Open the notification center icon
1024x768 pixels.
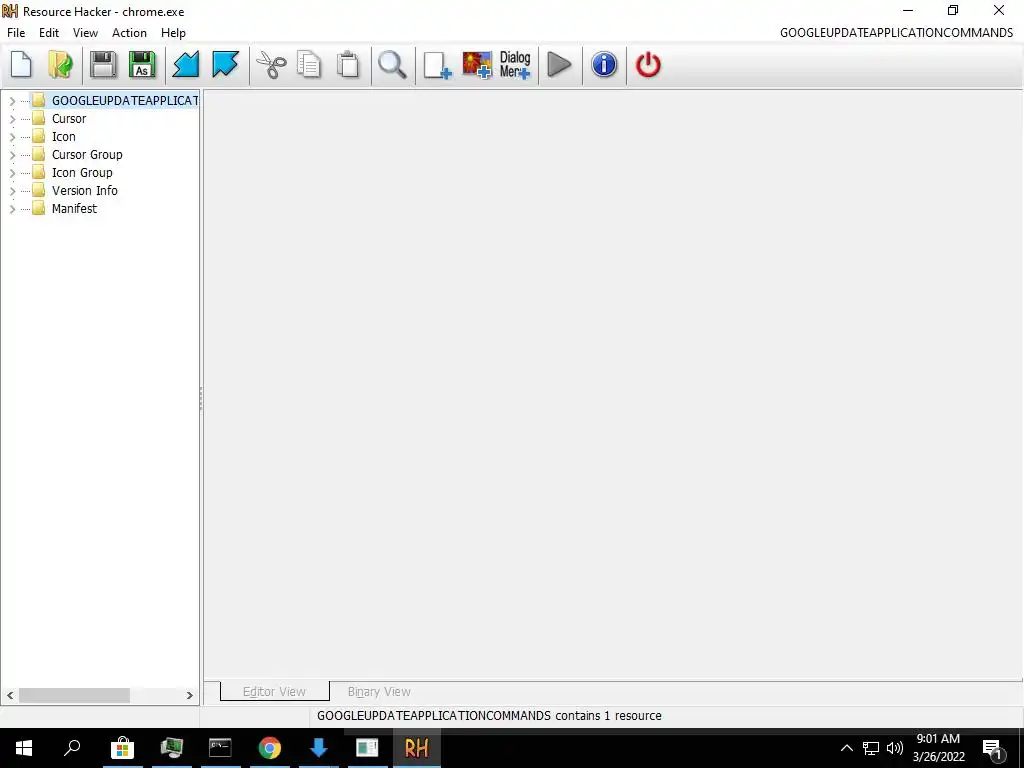(x=993, y=749)
